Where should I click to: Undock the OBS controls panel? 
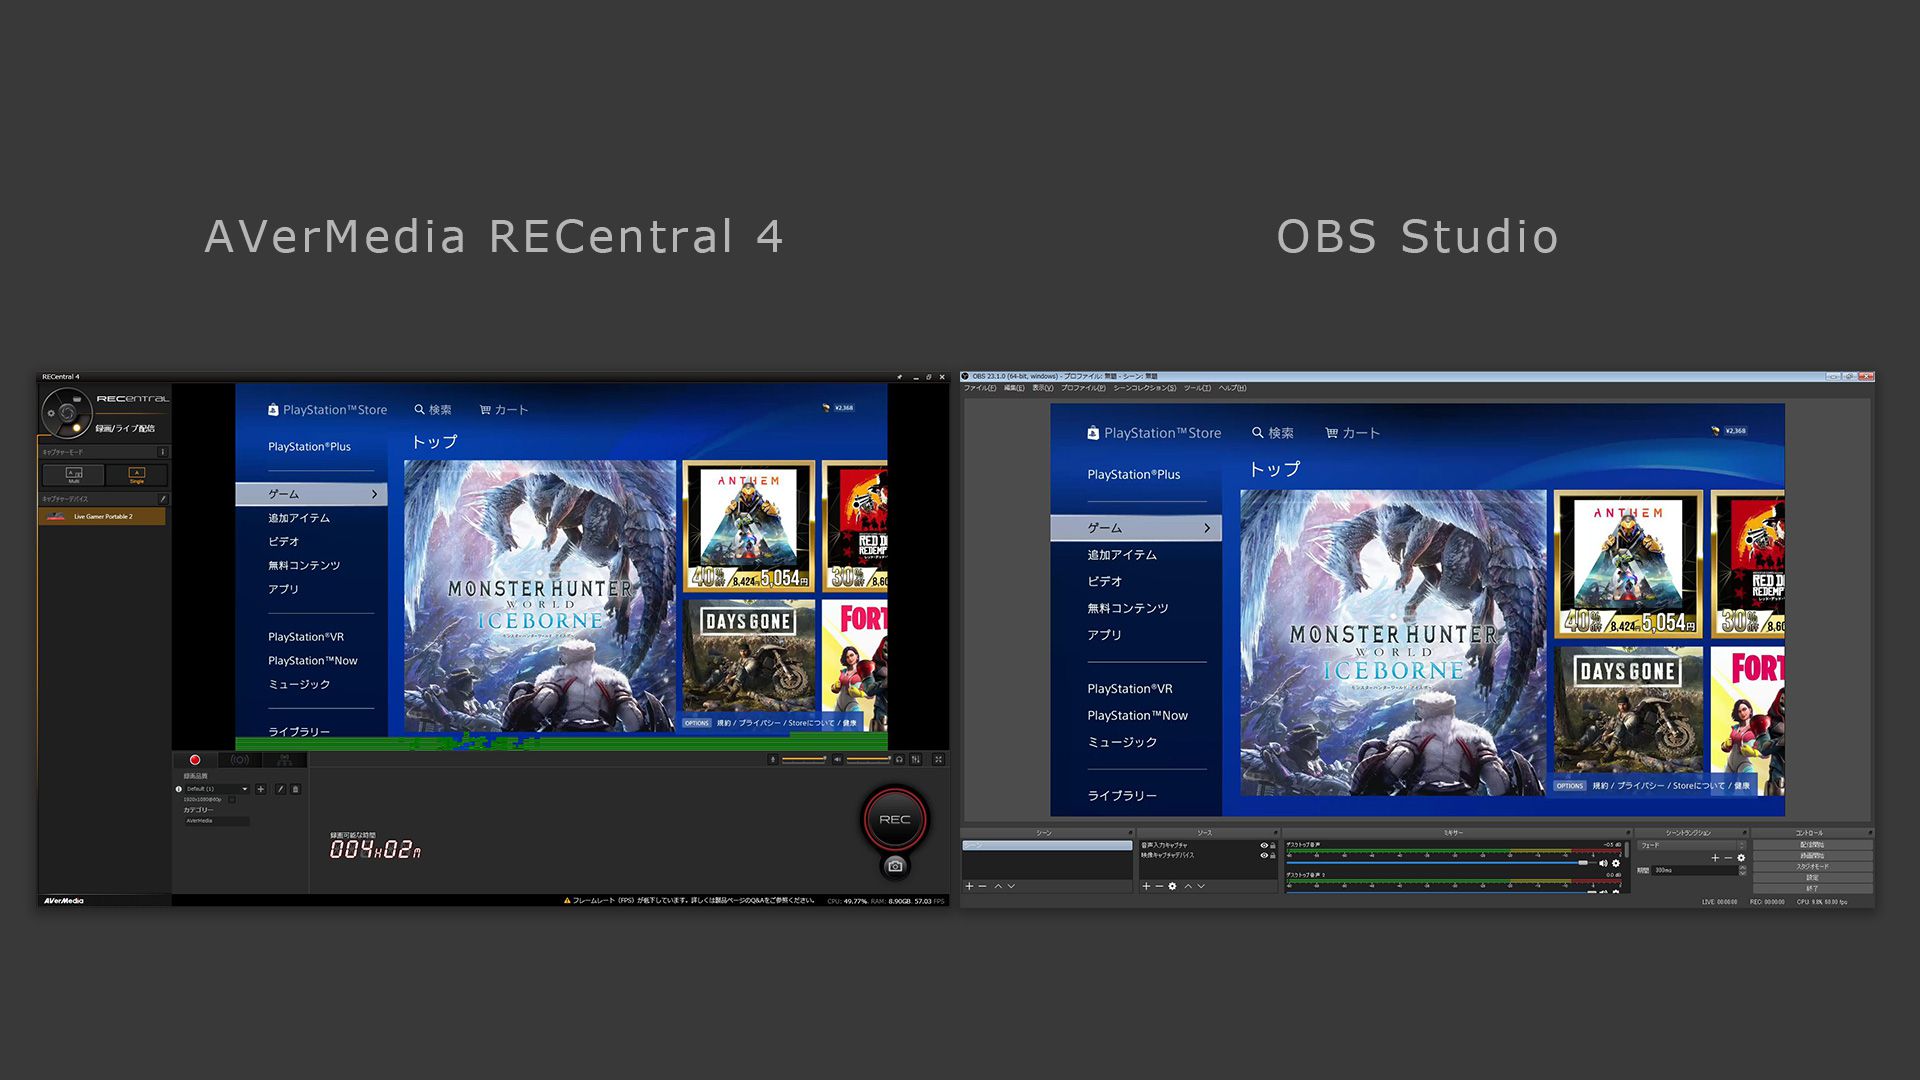[x=1869, y=833]
